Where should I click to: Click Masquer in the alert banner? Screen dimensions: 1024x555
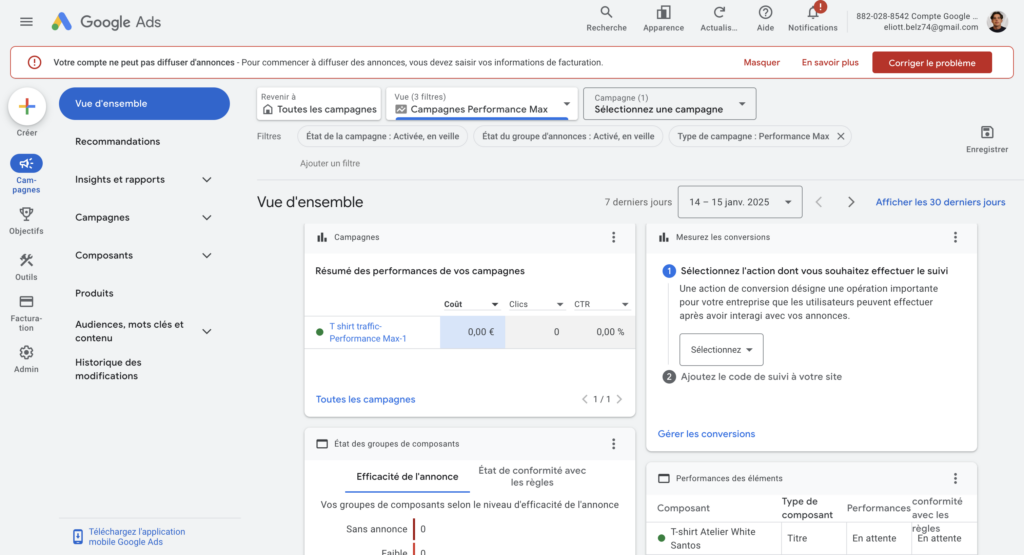[761, 63]
